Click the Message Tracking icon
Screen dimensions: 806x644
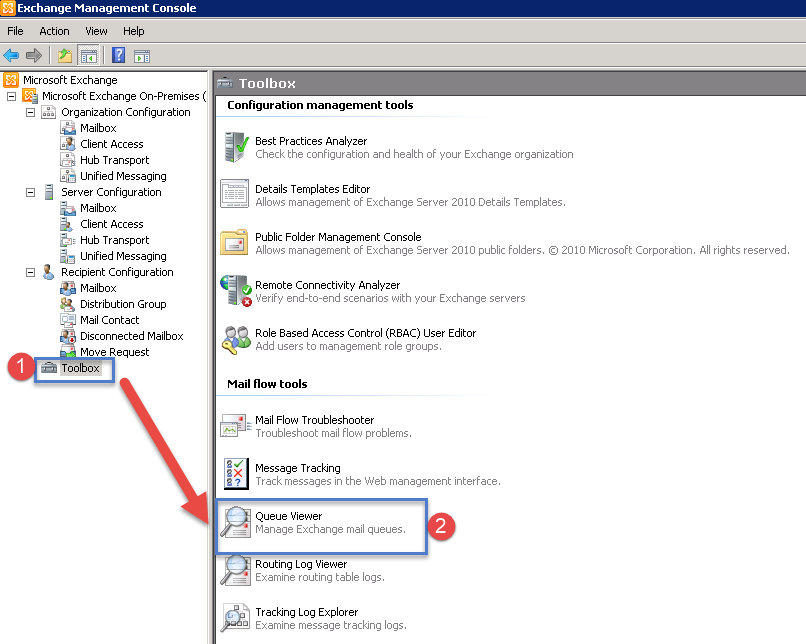(236, 473)
